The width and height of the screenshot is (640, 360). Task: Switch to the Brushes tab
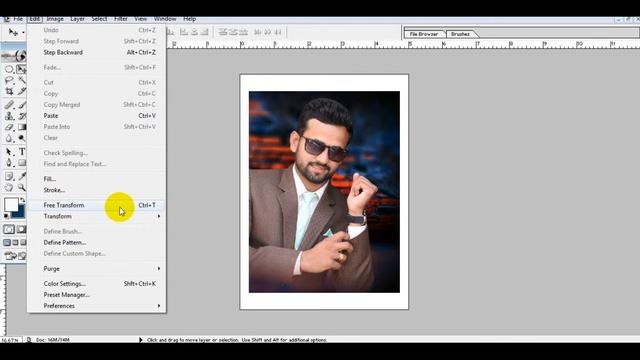(x=460, y=34)
